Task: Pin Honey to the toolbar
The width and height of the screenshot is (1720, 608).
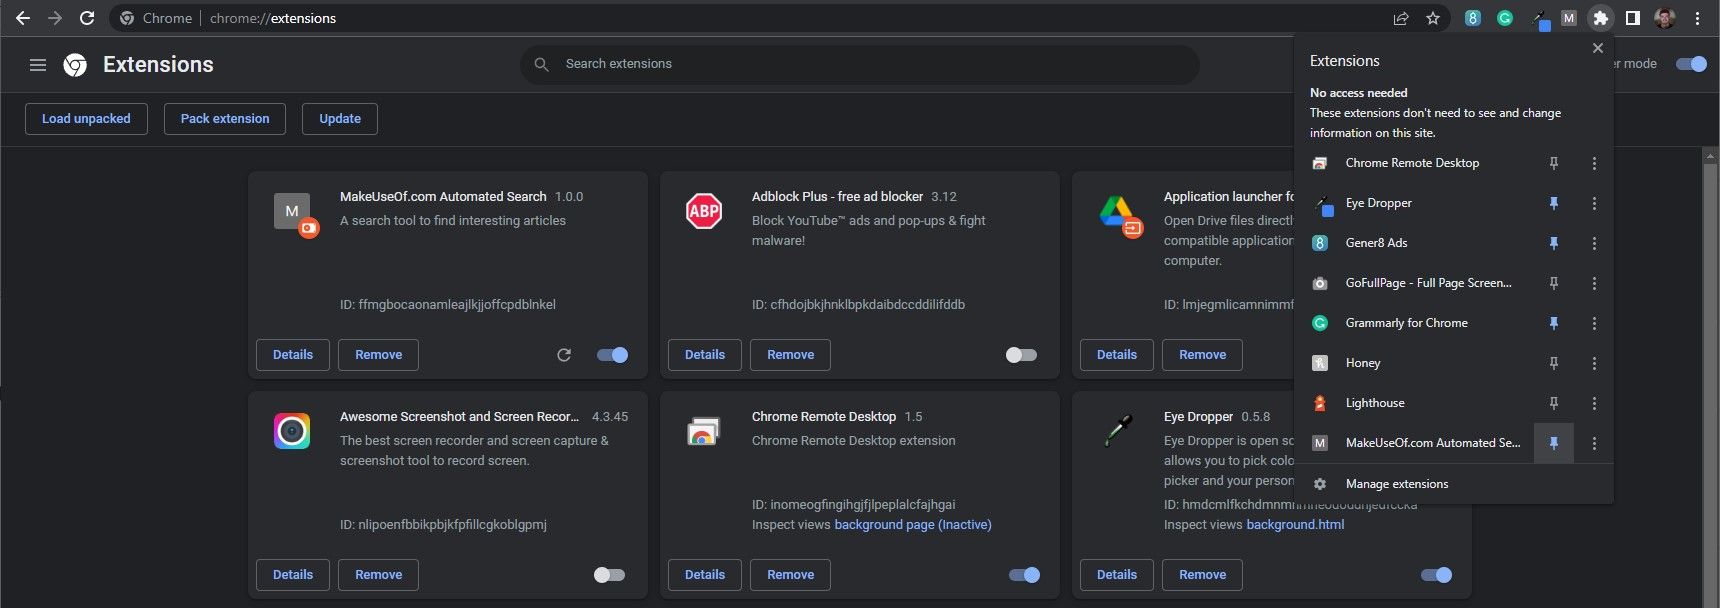Action: 1554,363
